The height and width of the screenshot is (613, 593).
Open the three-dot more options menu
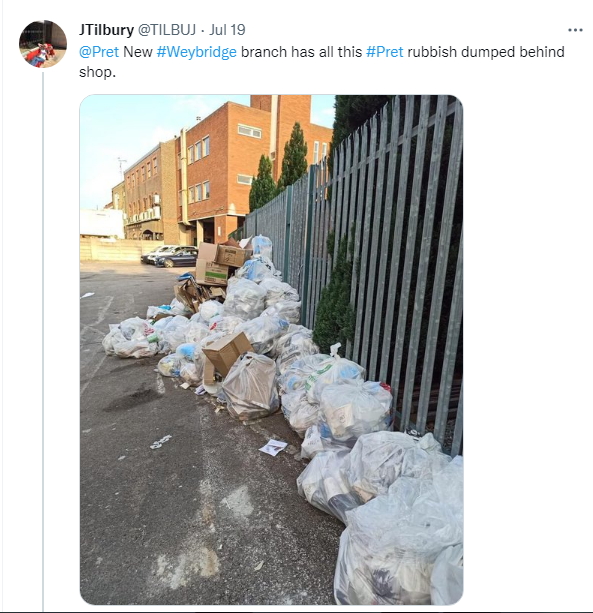point(575,30)
